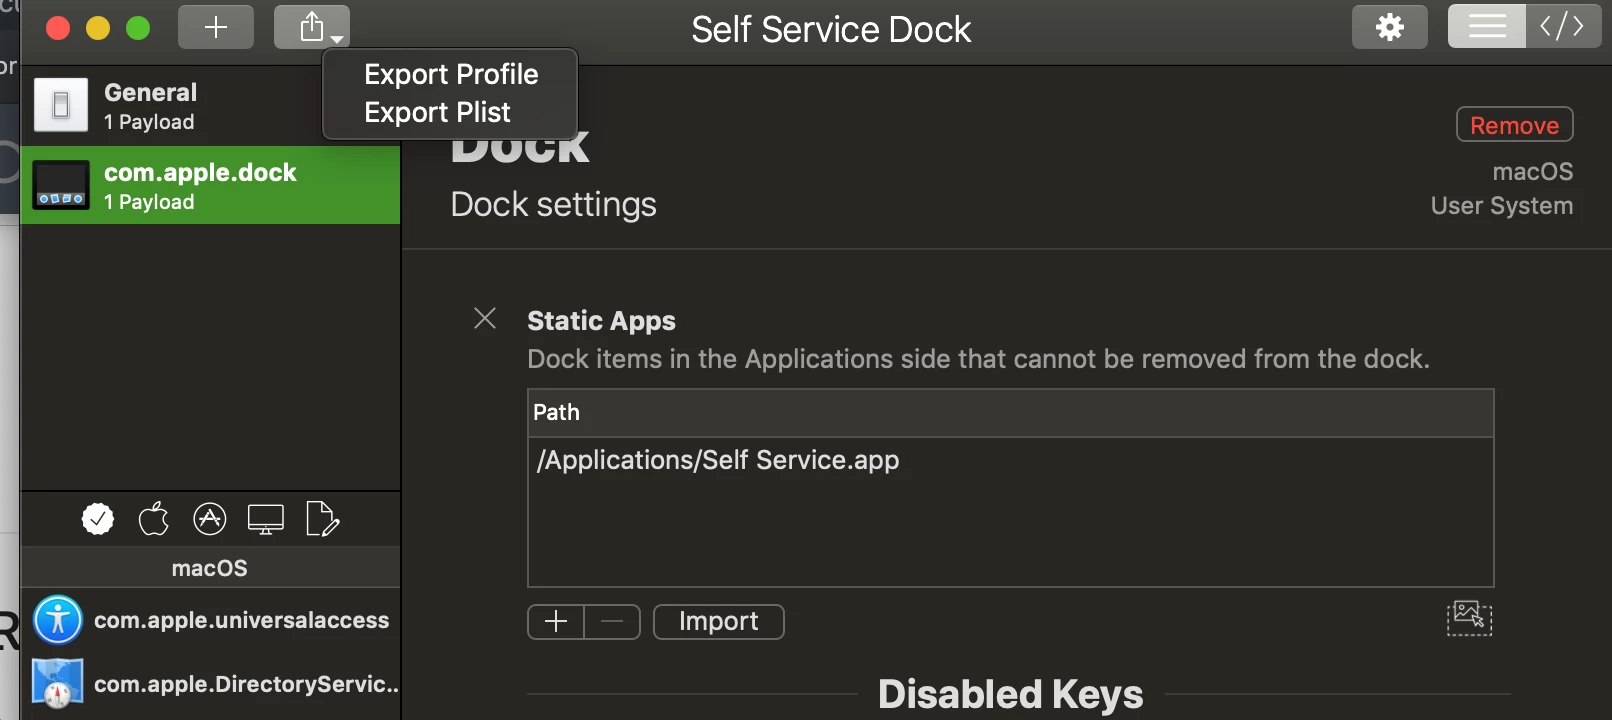Show the checkmark library payloads tab

tap(98, 519)
